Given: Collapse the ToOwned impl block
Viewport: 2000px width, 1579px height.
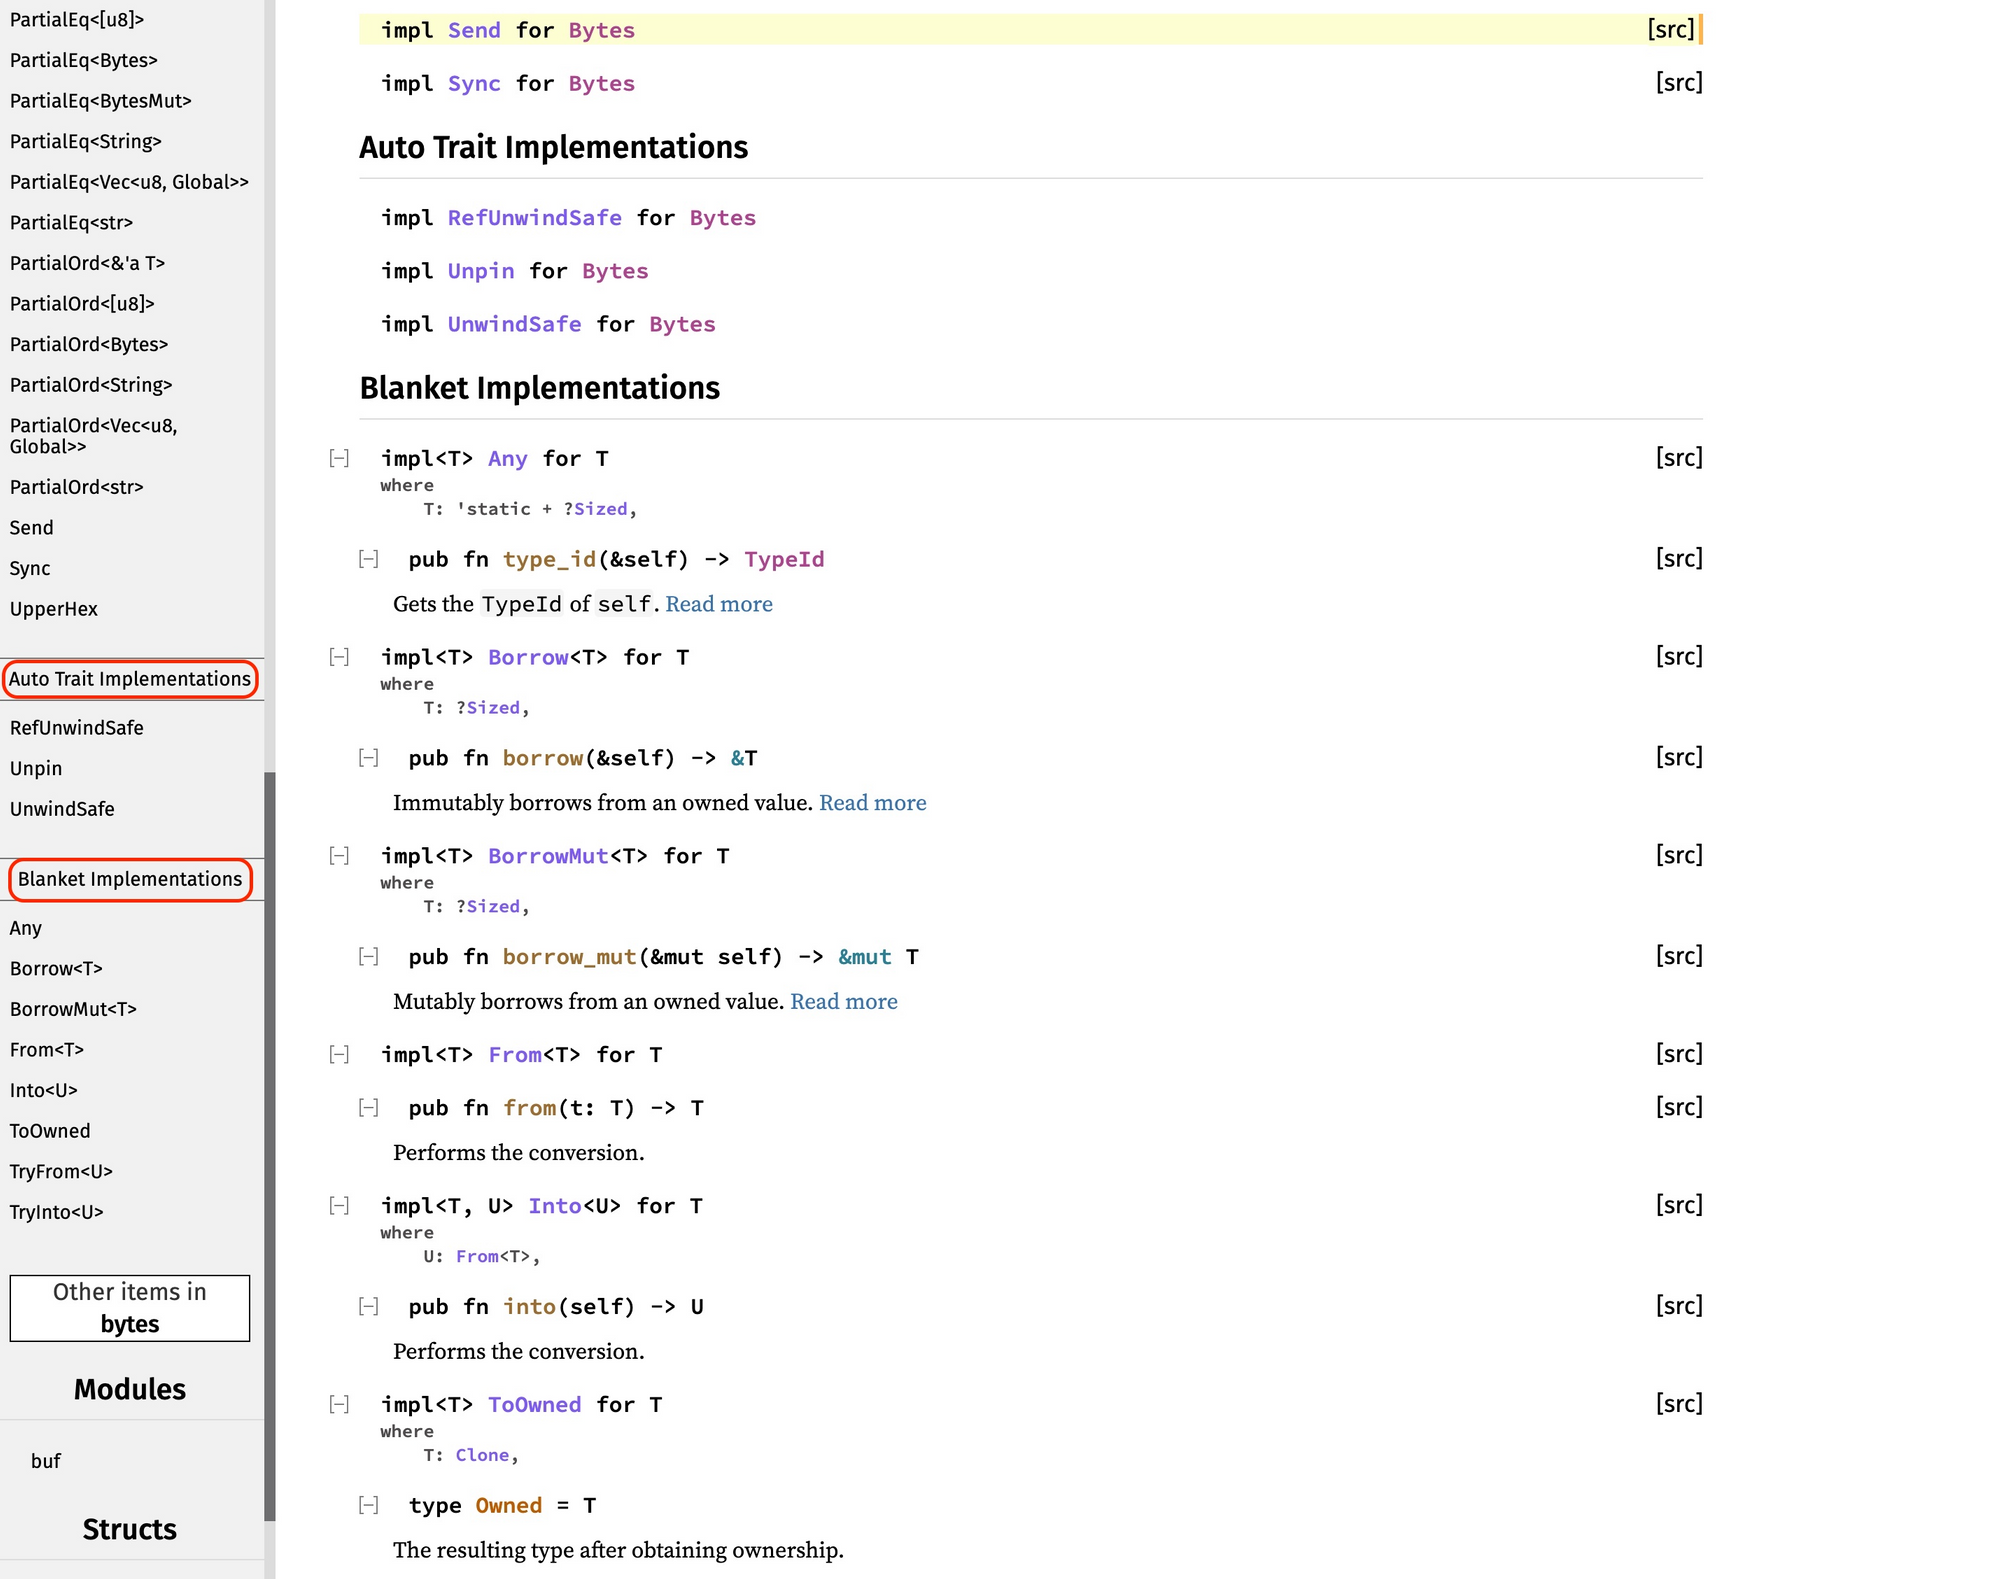Looking at the screenshot, I should tap(339, 1405).
